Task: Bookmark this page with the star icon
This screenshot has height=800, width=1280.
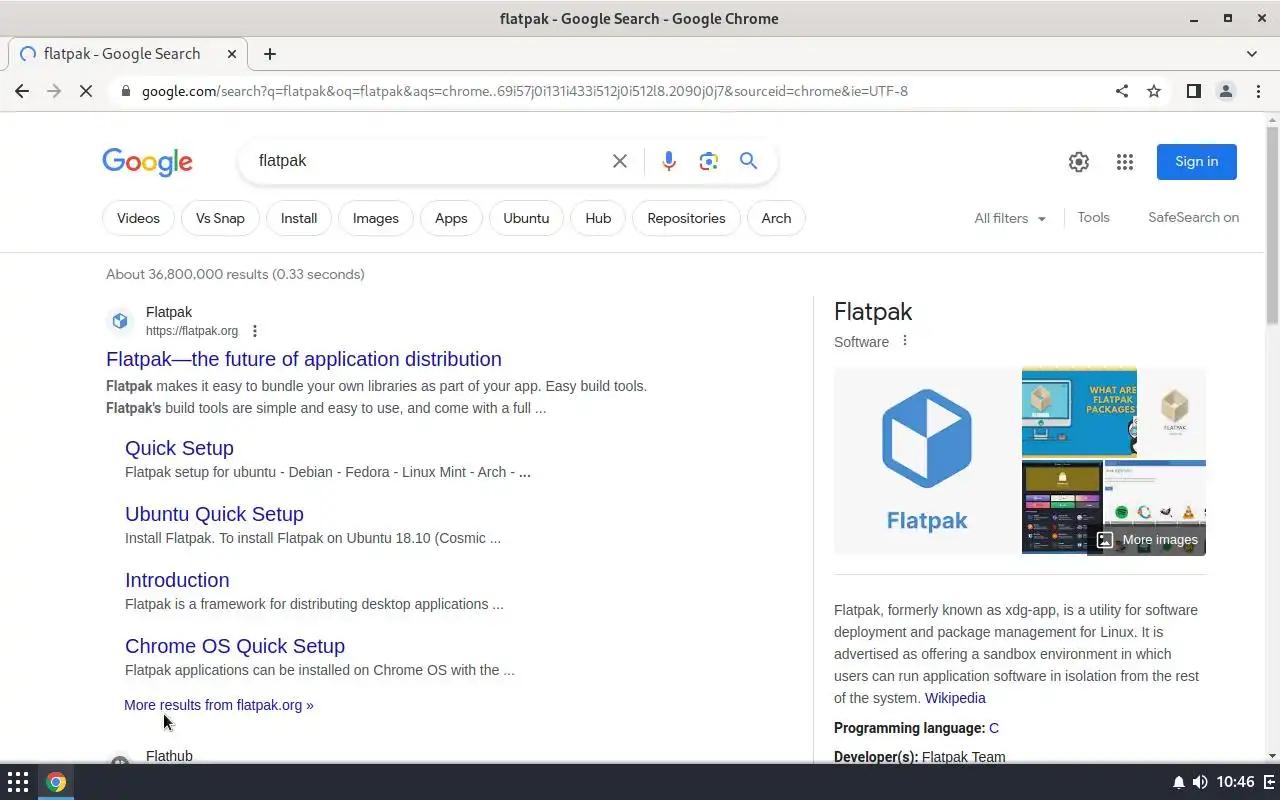Action: (1154, 91)
